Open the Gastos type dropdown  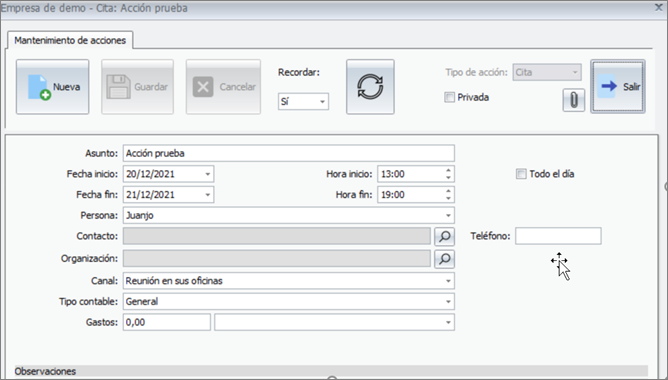click(448, 322)
